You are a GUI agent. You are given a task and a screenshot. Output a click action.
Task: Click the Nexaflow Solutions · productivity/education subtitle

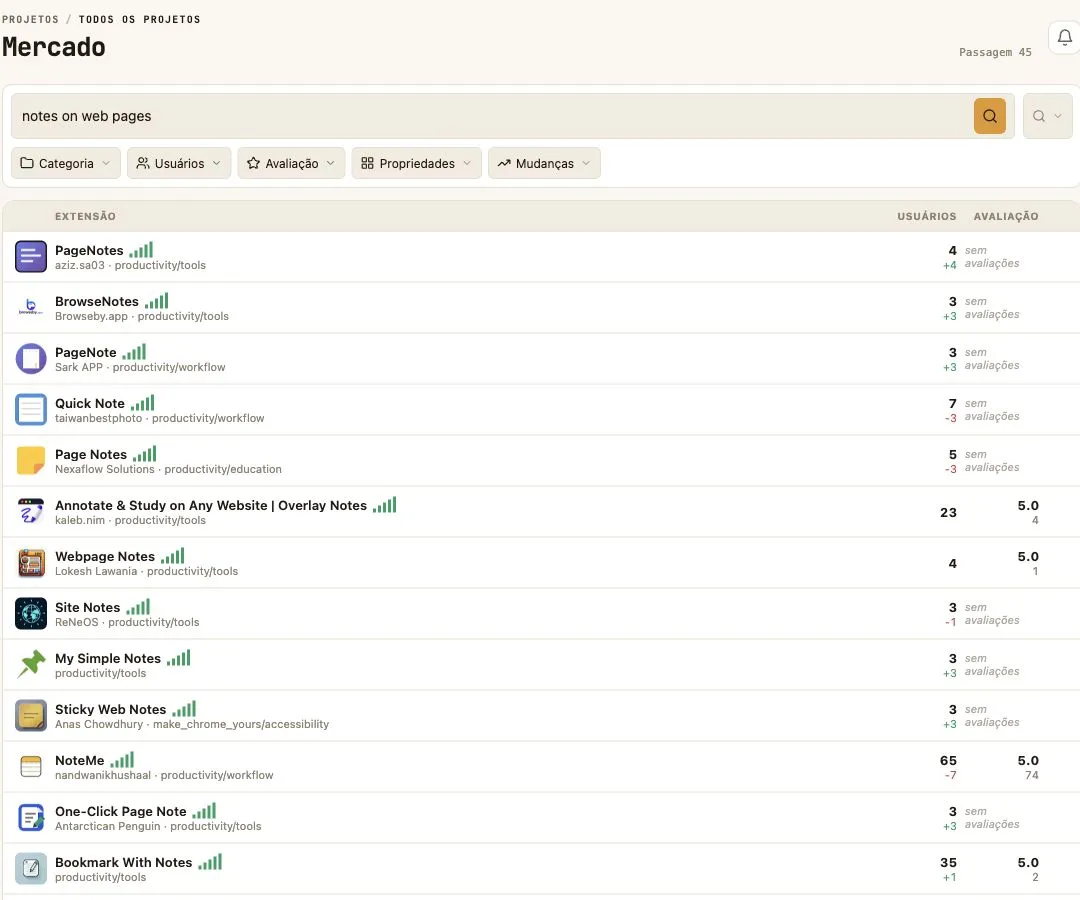pyautogui.click(x=168, y=470)
